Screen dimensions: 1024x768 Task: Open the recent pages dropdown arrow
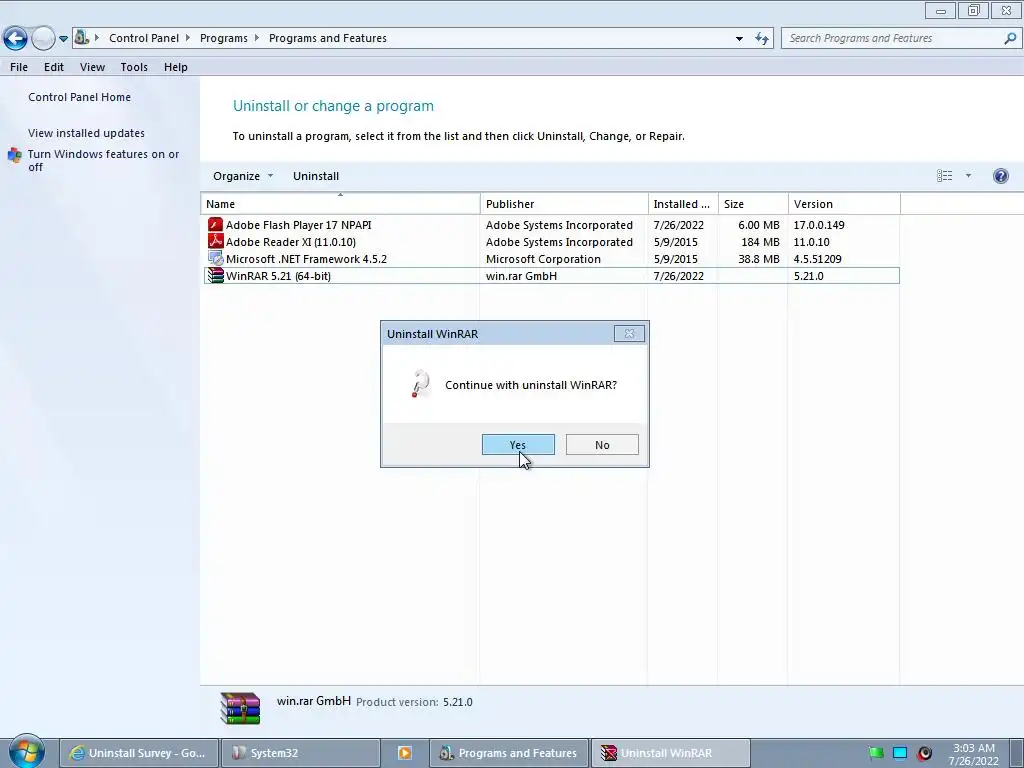tap(63, 39)
